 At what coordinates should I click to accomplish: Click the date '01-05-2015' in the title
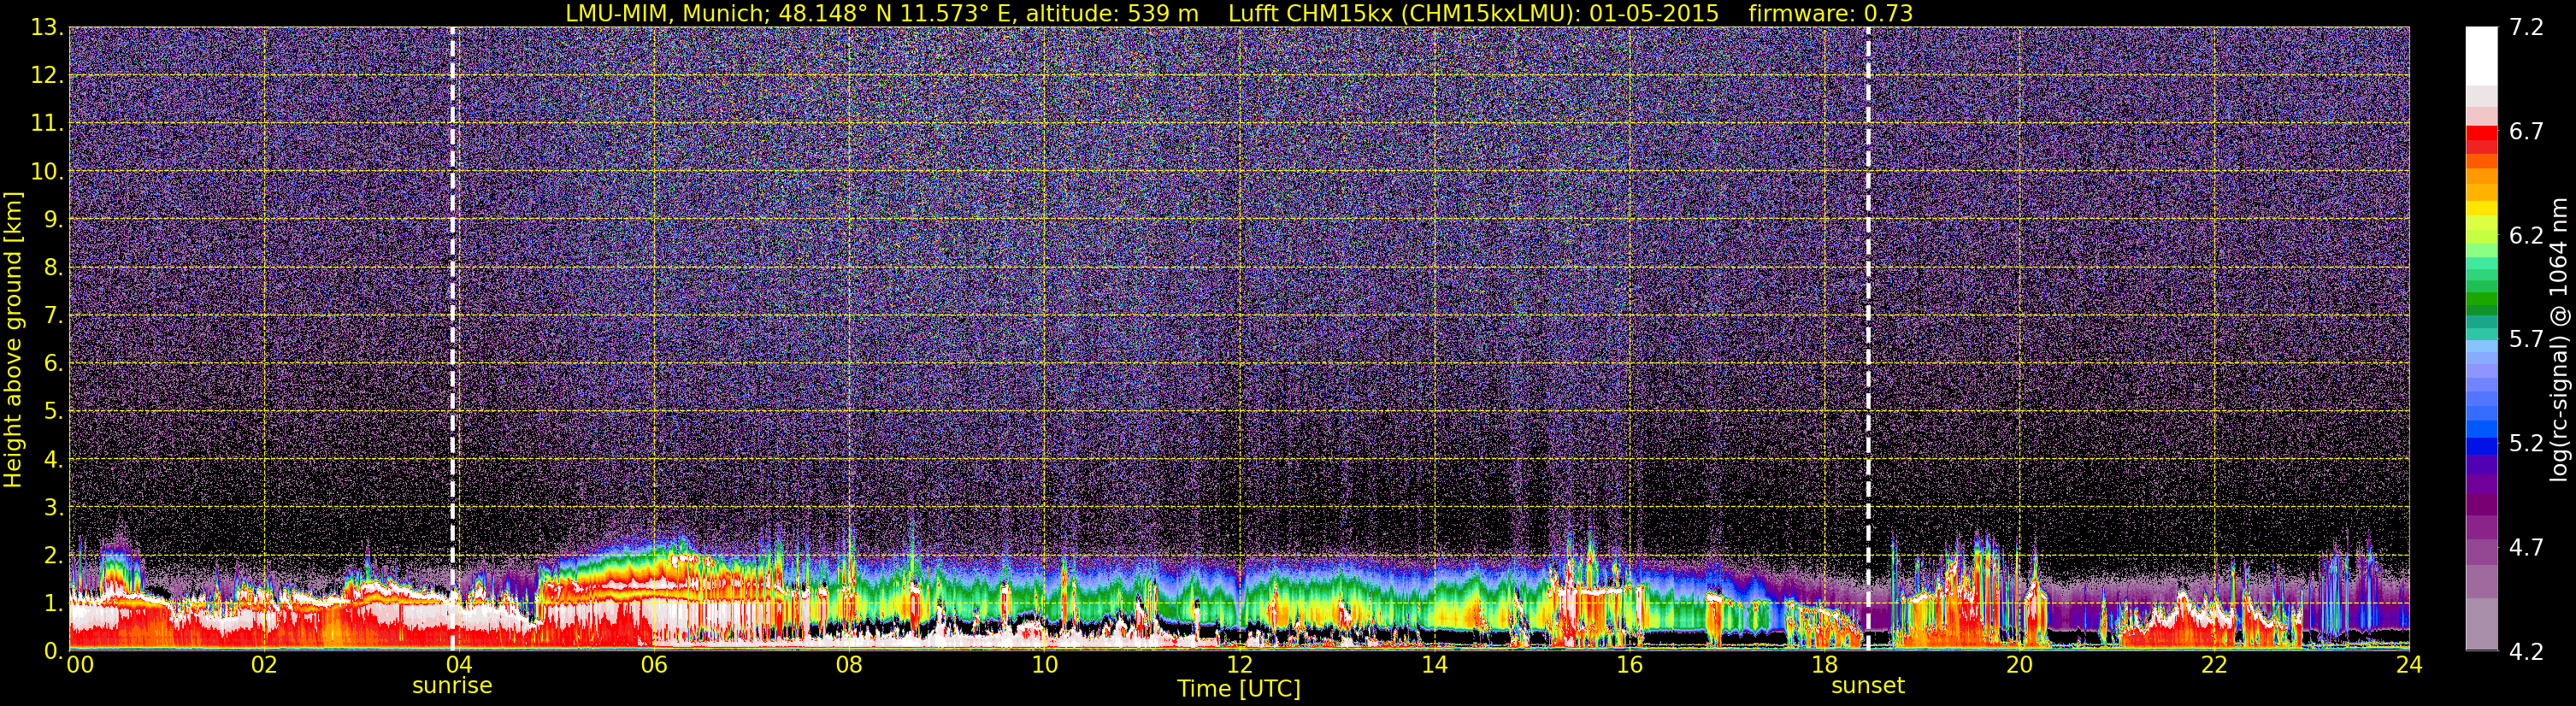[x=1654, y=14]
